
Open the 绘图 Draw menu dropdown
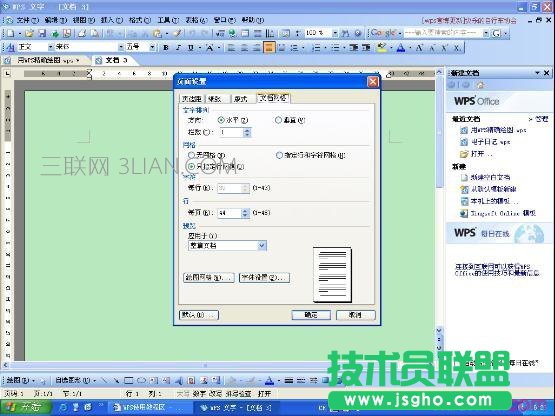[x=21, y=381]
